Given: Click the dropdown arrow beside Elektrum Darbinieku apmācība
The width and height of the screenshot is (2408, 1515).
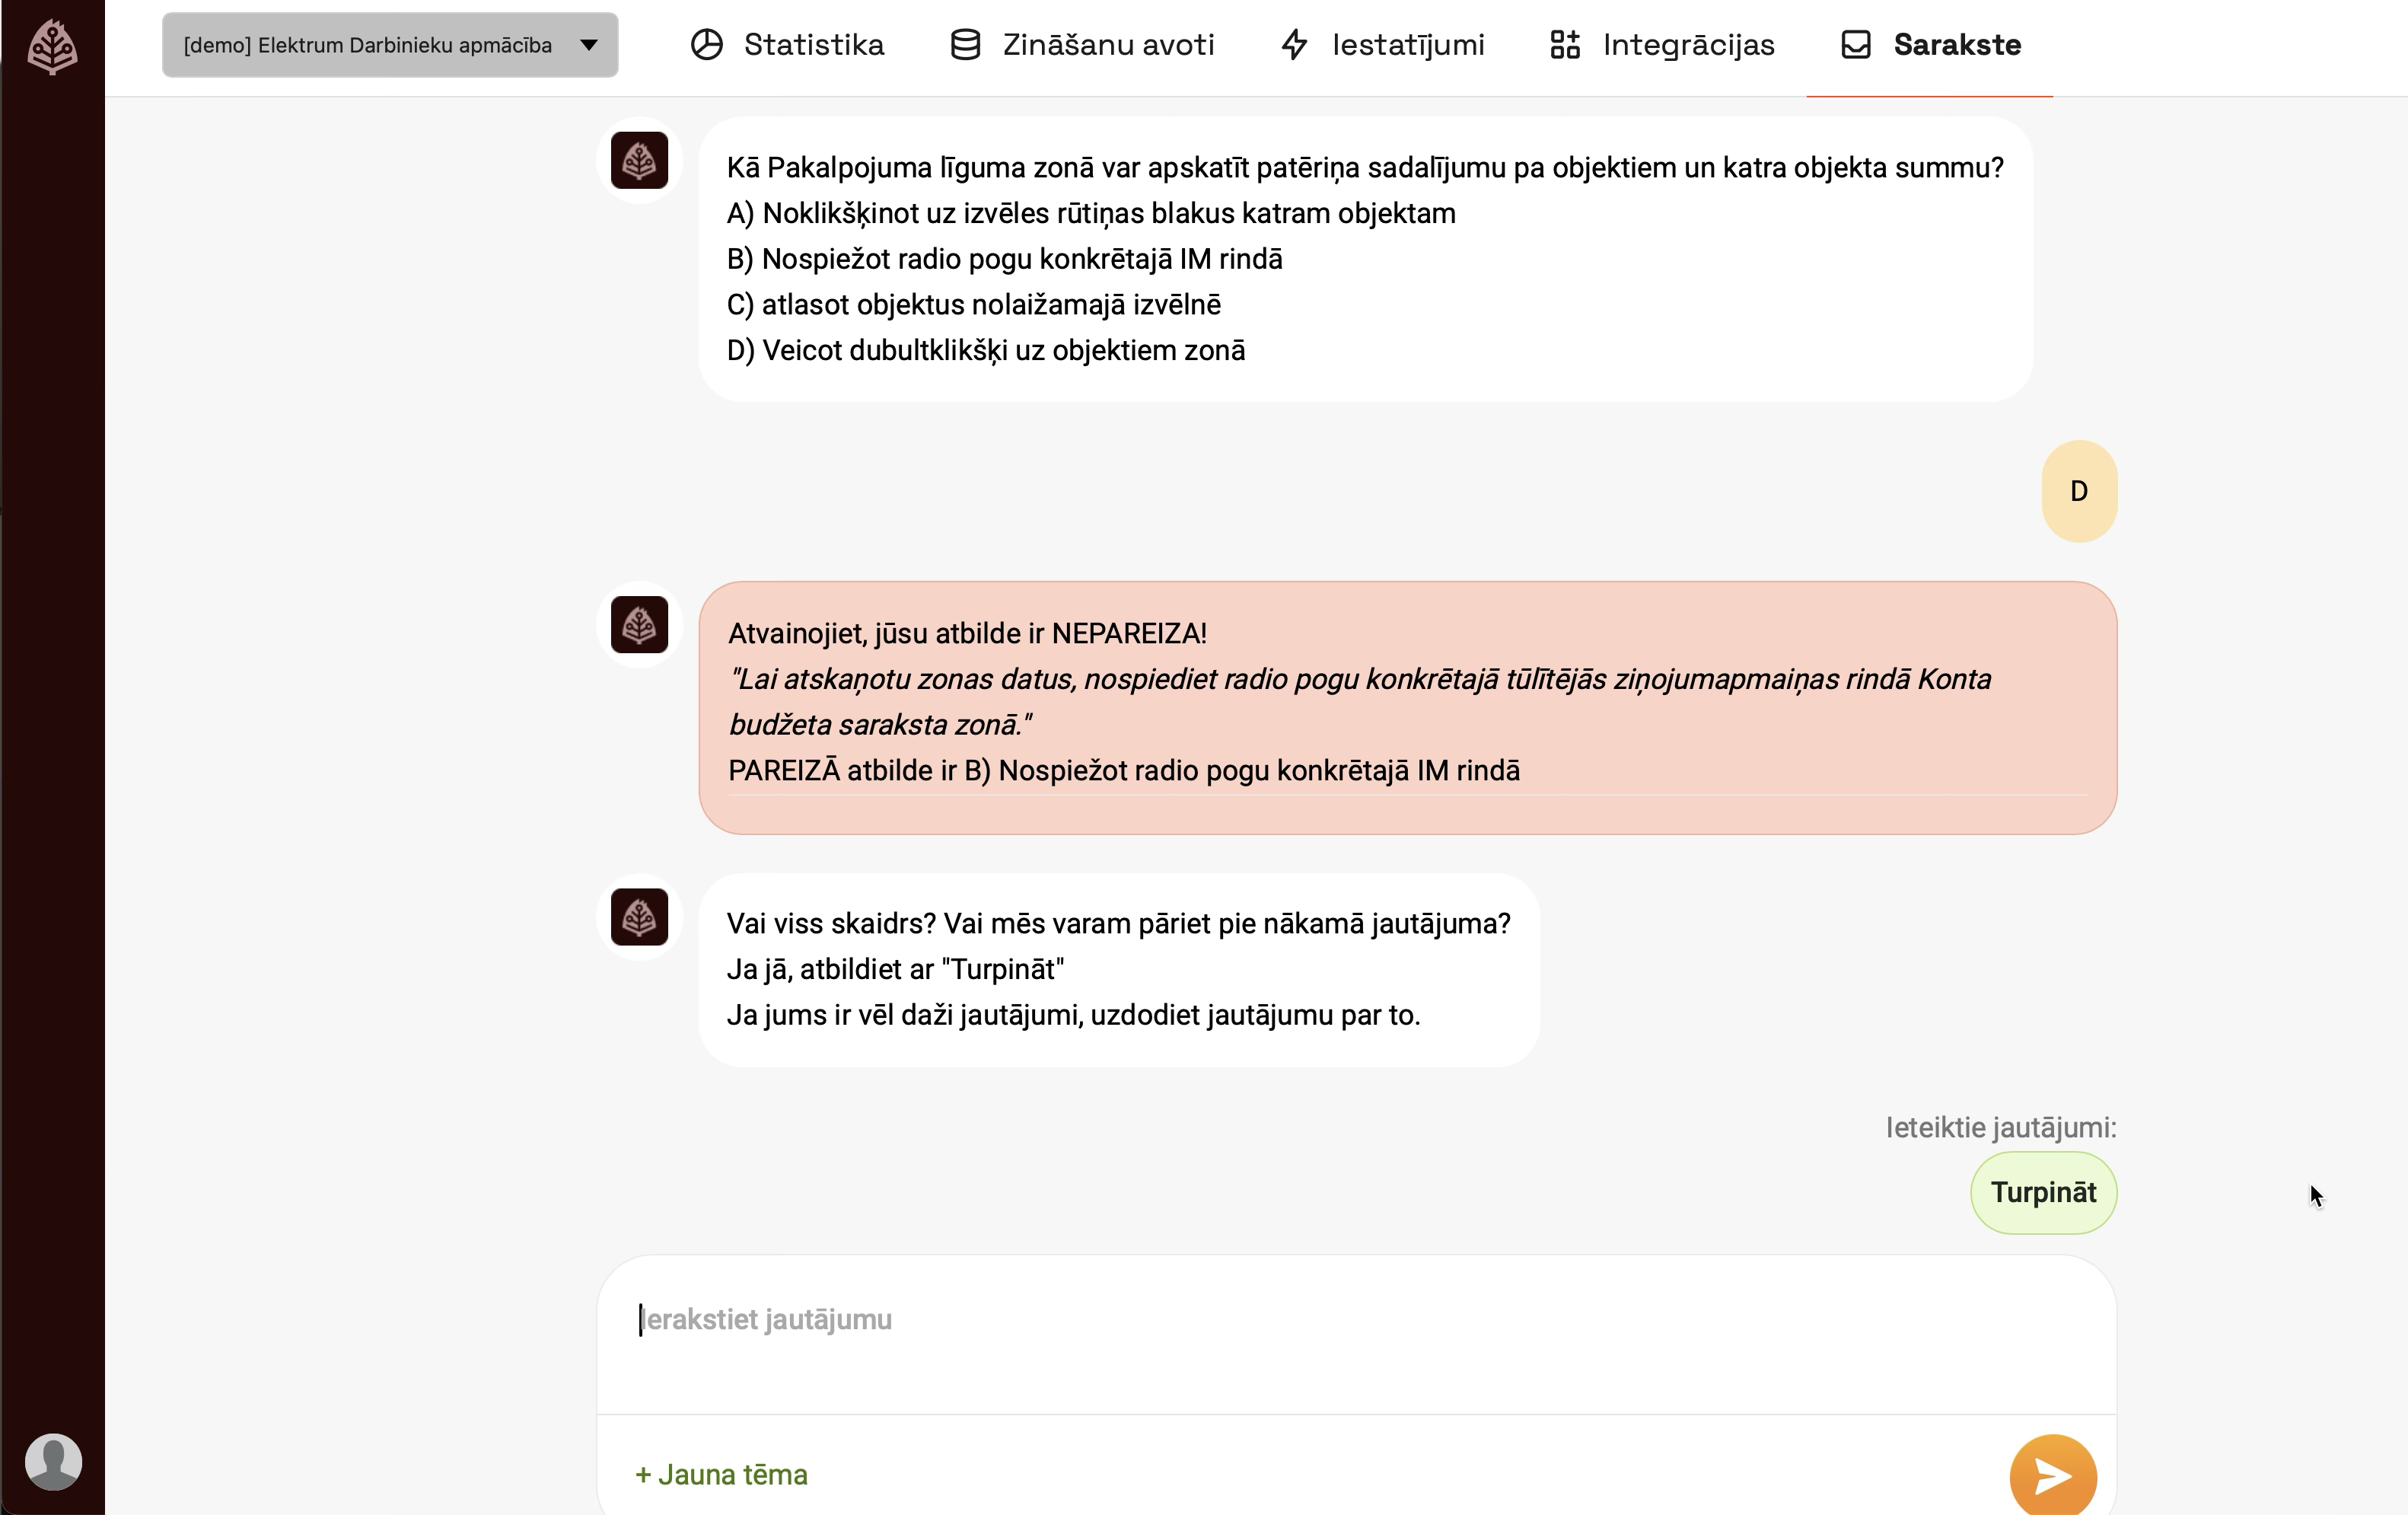Looking at the screenshot, I should 589,45.
